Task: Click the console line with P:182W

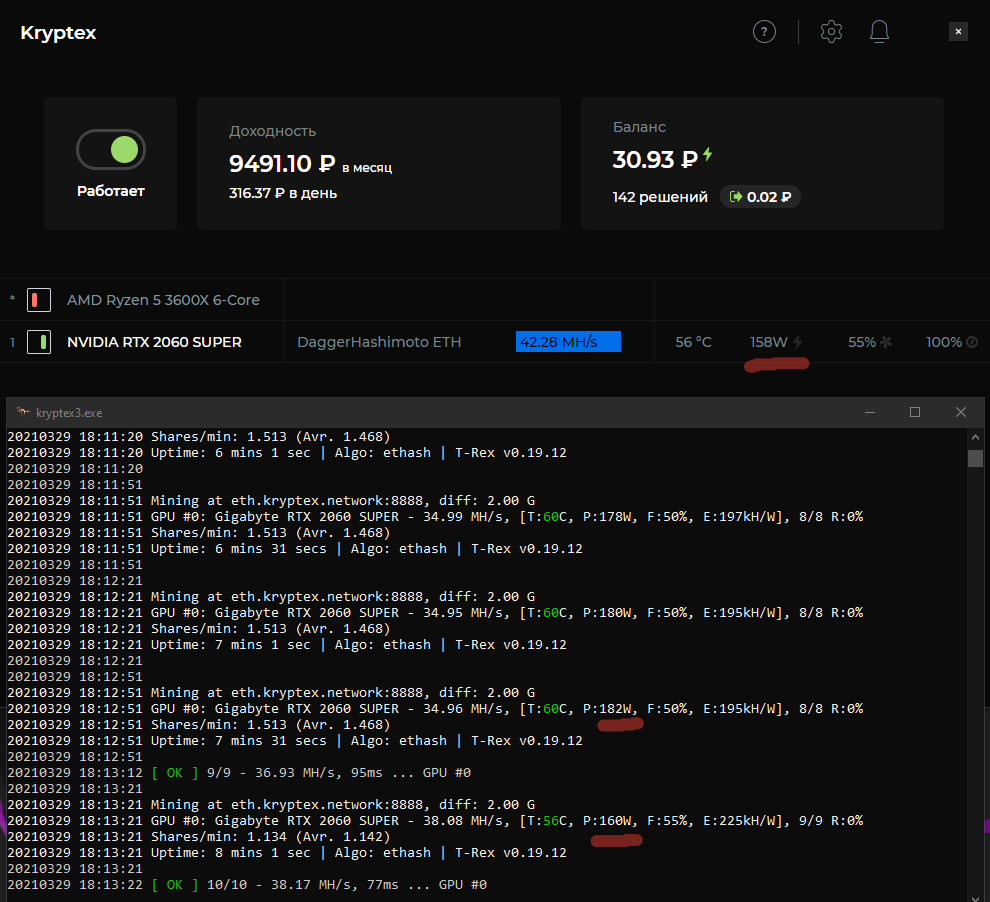Action: [435, 709]
